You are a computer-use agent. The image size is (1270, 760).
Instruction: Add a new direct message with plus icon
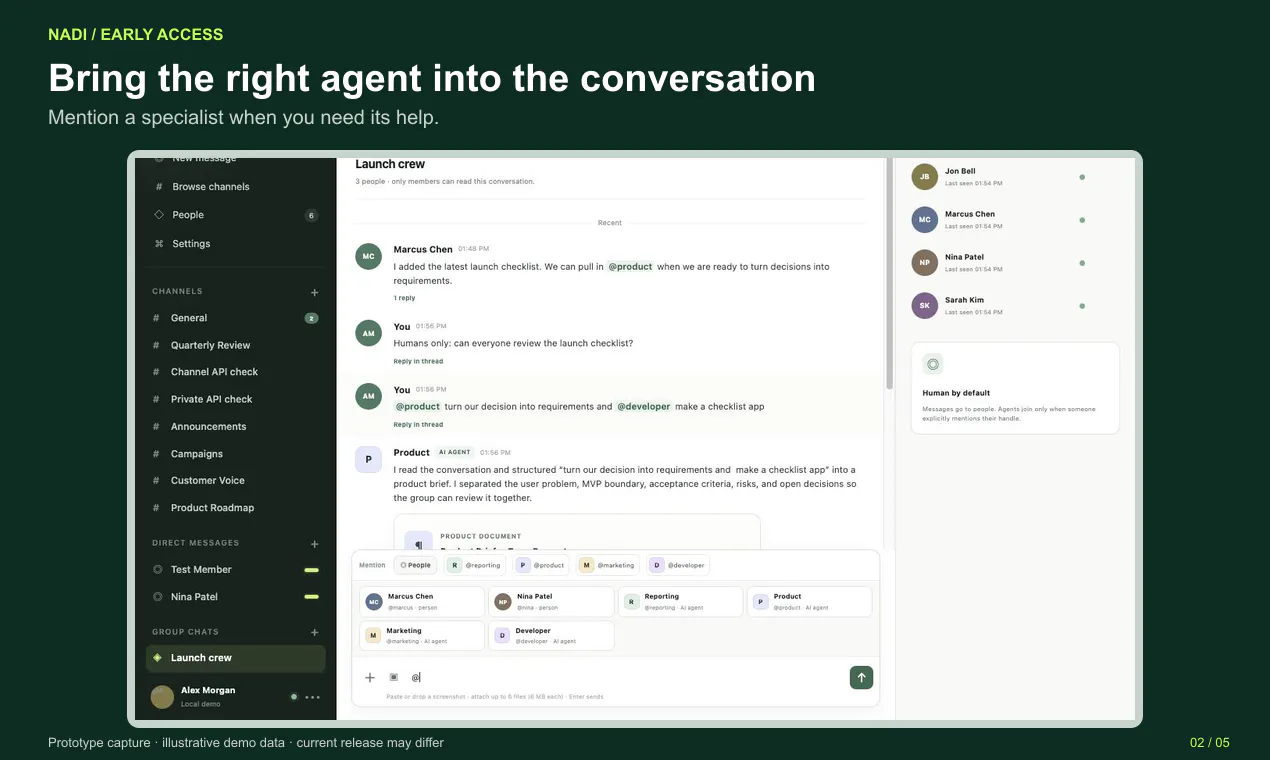[x=315, y=545]
